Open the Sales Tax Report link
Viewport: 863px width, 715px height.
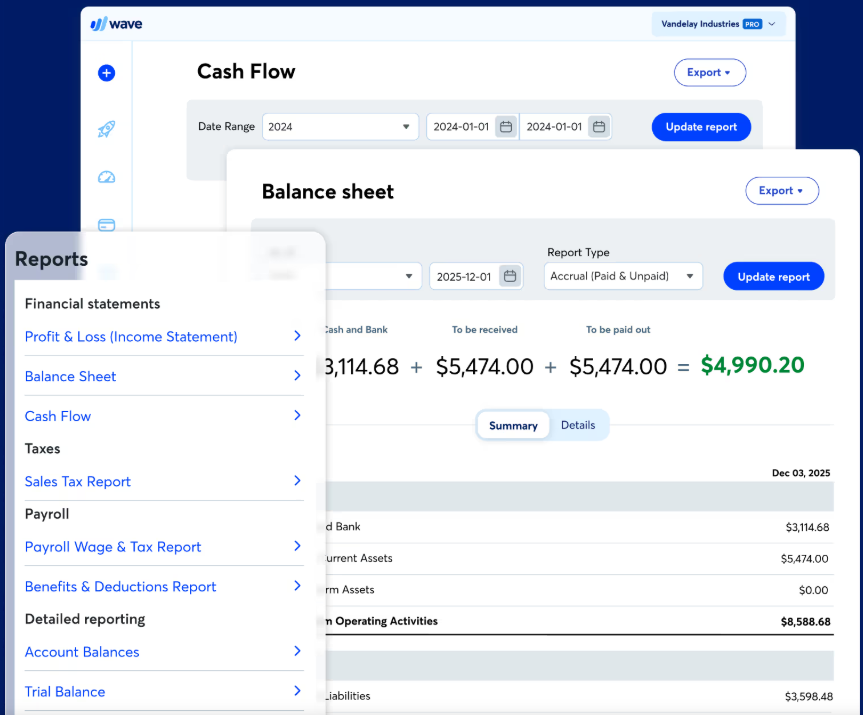point(78,481)
